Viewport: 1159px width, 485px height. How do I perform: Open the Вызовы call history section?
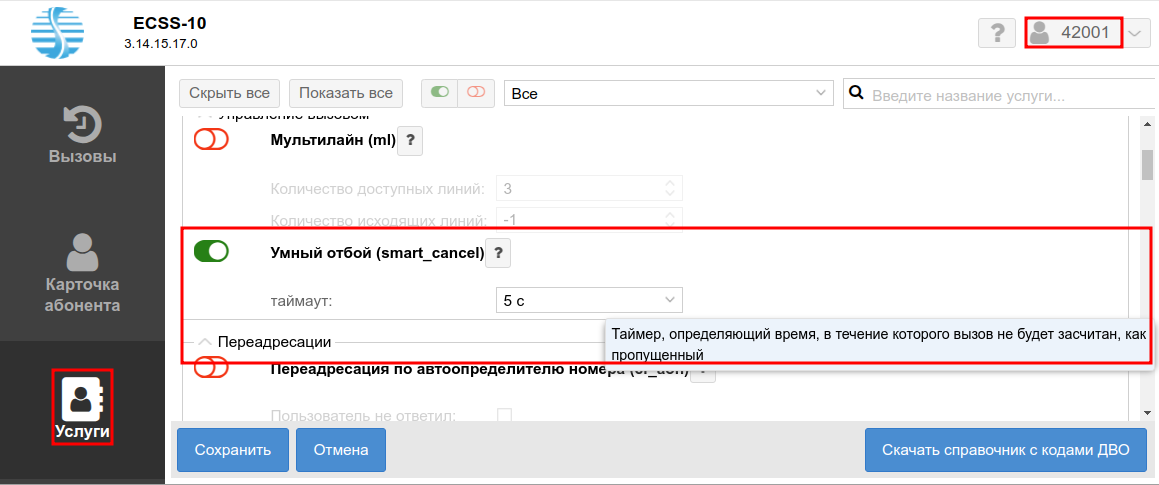pyautogui.click(x=82, y=135)
